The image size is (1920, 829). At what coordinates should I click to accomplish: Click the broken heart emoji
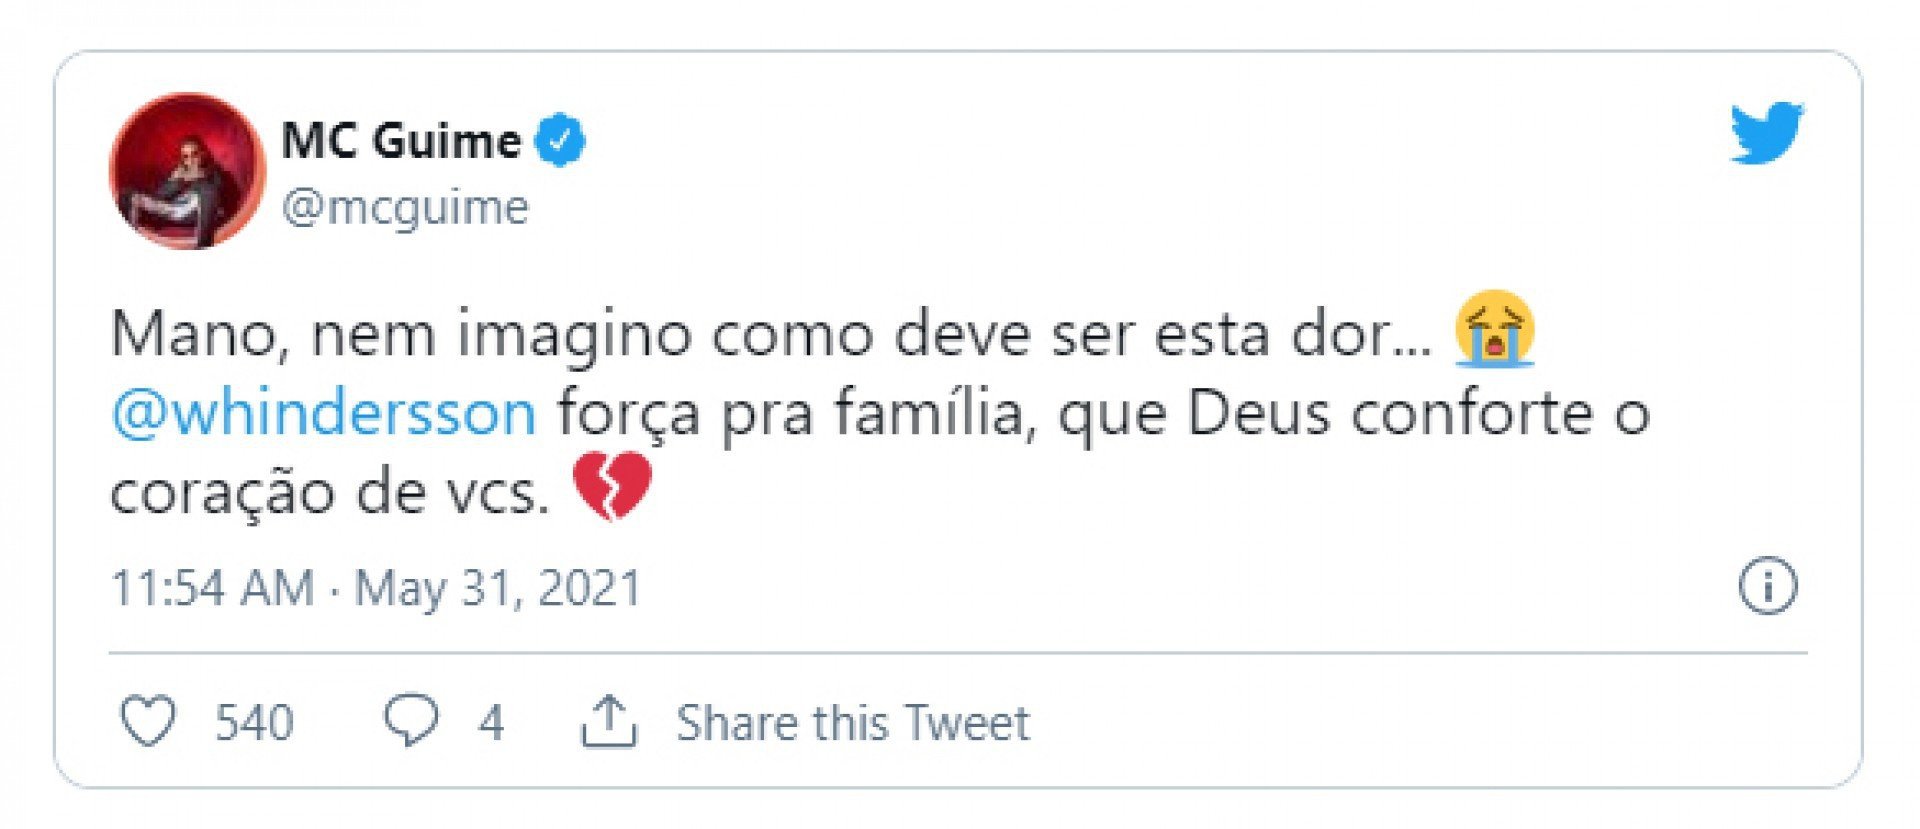pyautogui.click(x=612, y=488)
